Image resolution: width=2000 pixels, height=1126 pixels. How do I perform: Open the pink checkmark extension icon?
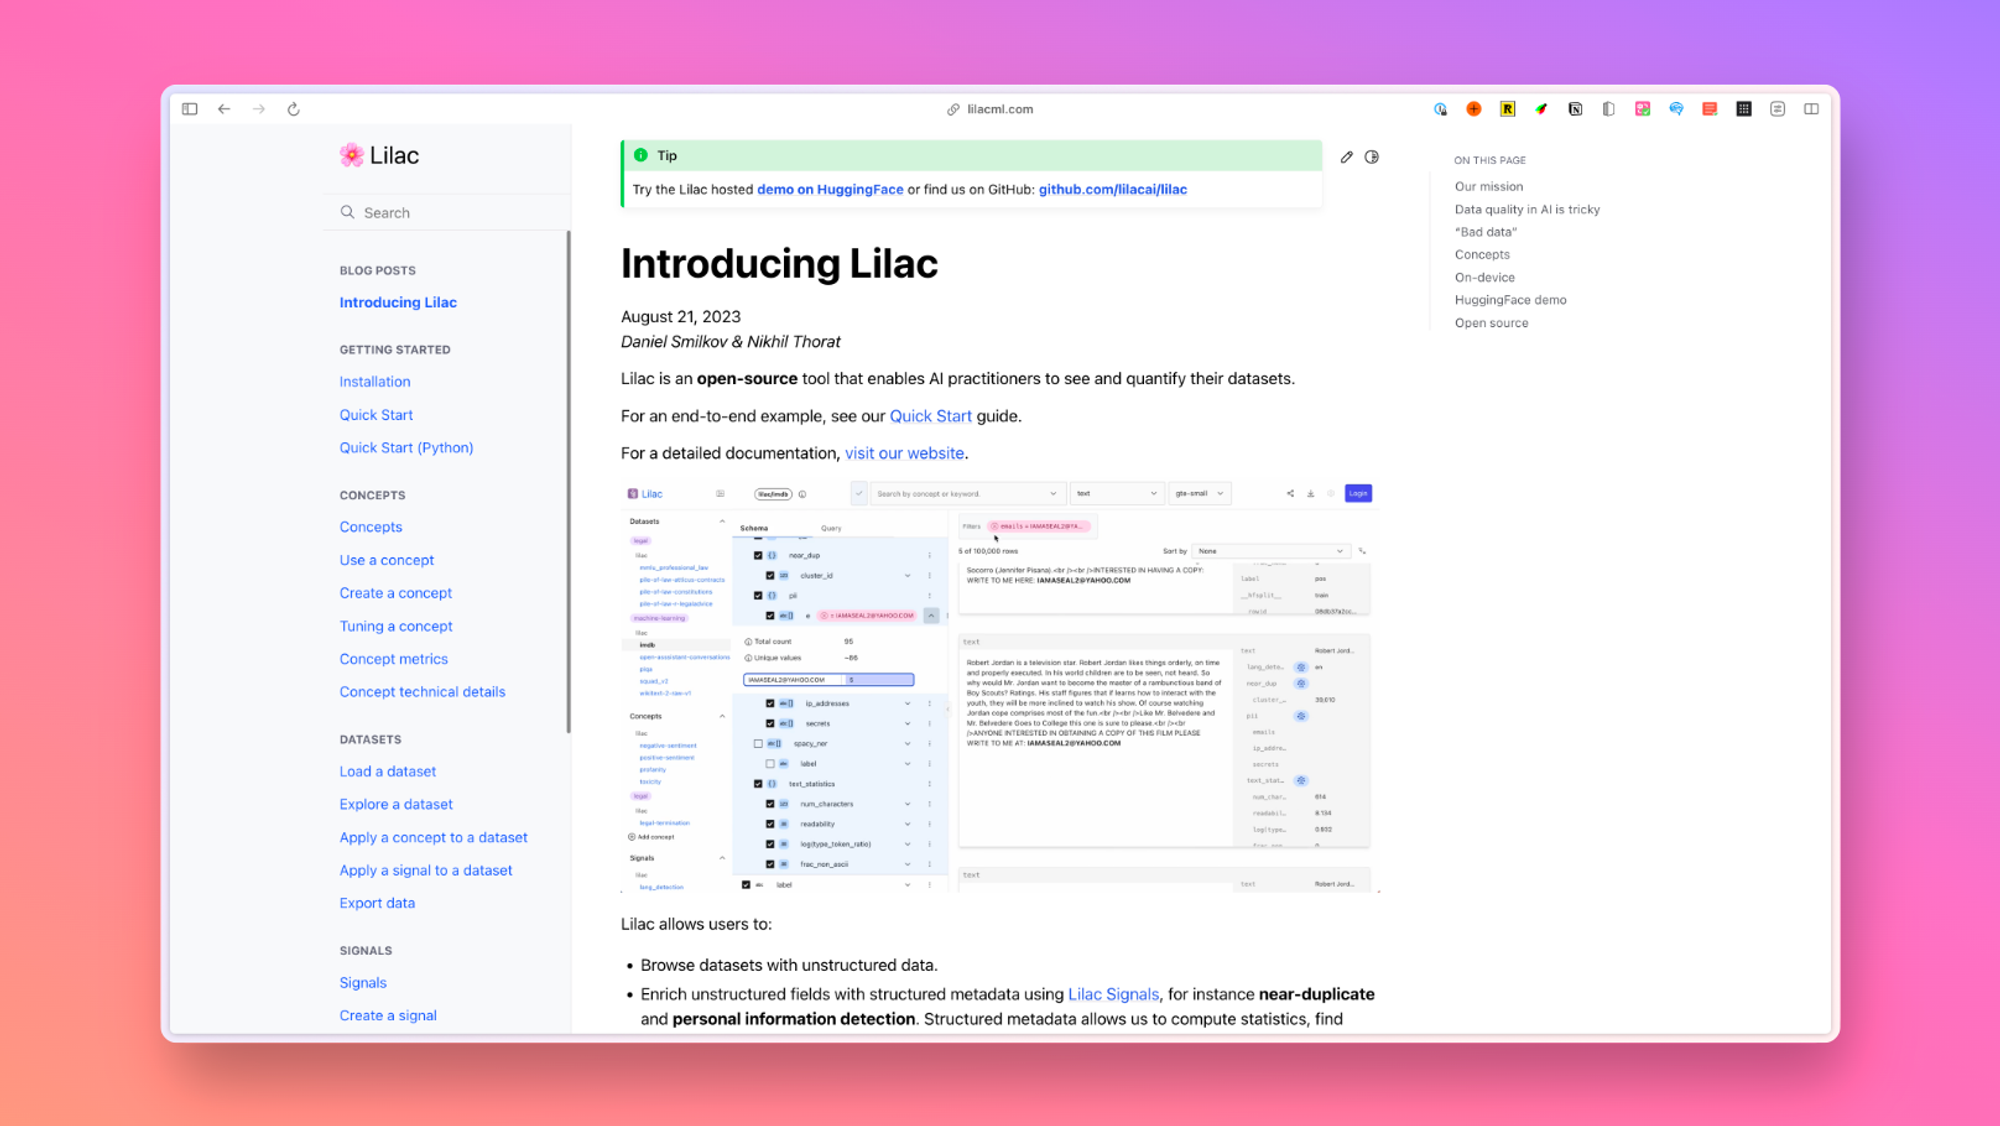click(1642, 109)
